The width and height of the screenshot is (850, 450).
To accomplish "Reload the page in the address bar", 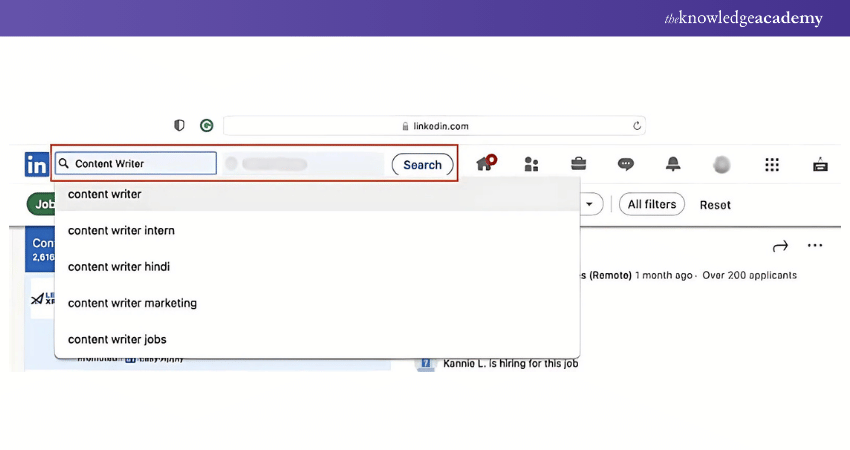I will tap(637, 126).
